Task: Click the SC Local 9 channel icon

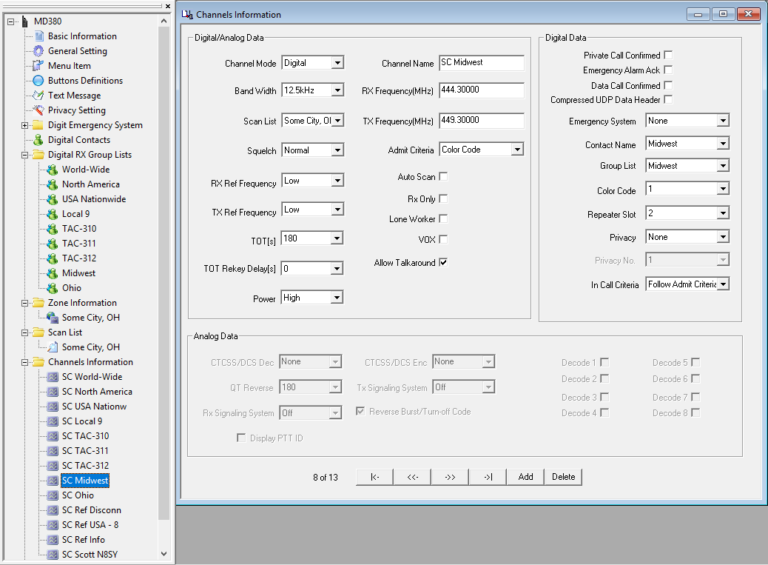Action: pos(52,422)
